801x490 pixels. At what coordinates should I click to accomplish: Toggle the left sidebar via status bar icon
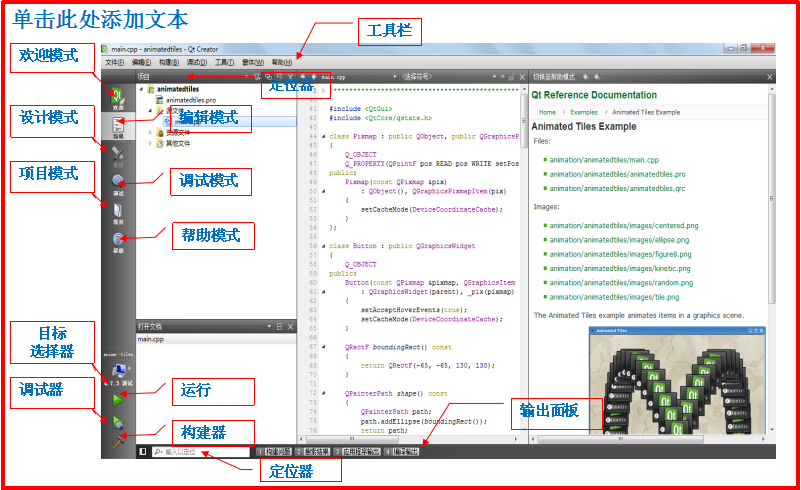pyautogui.click(x=143, y=451)
